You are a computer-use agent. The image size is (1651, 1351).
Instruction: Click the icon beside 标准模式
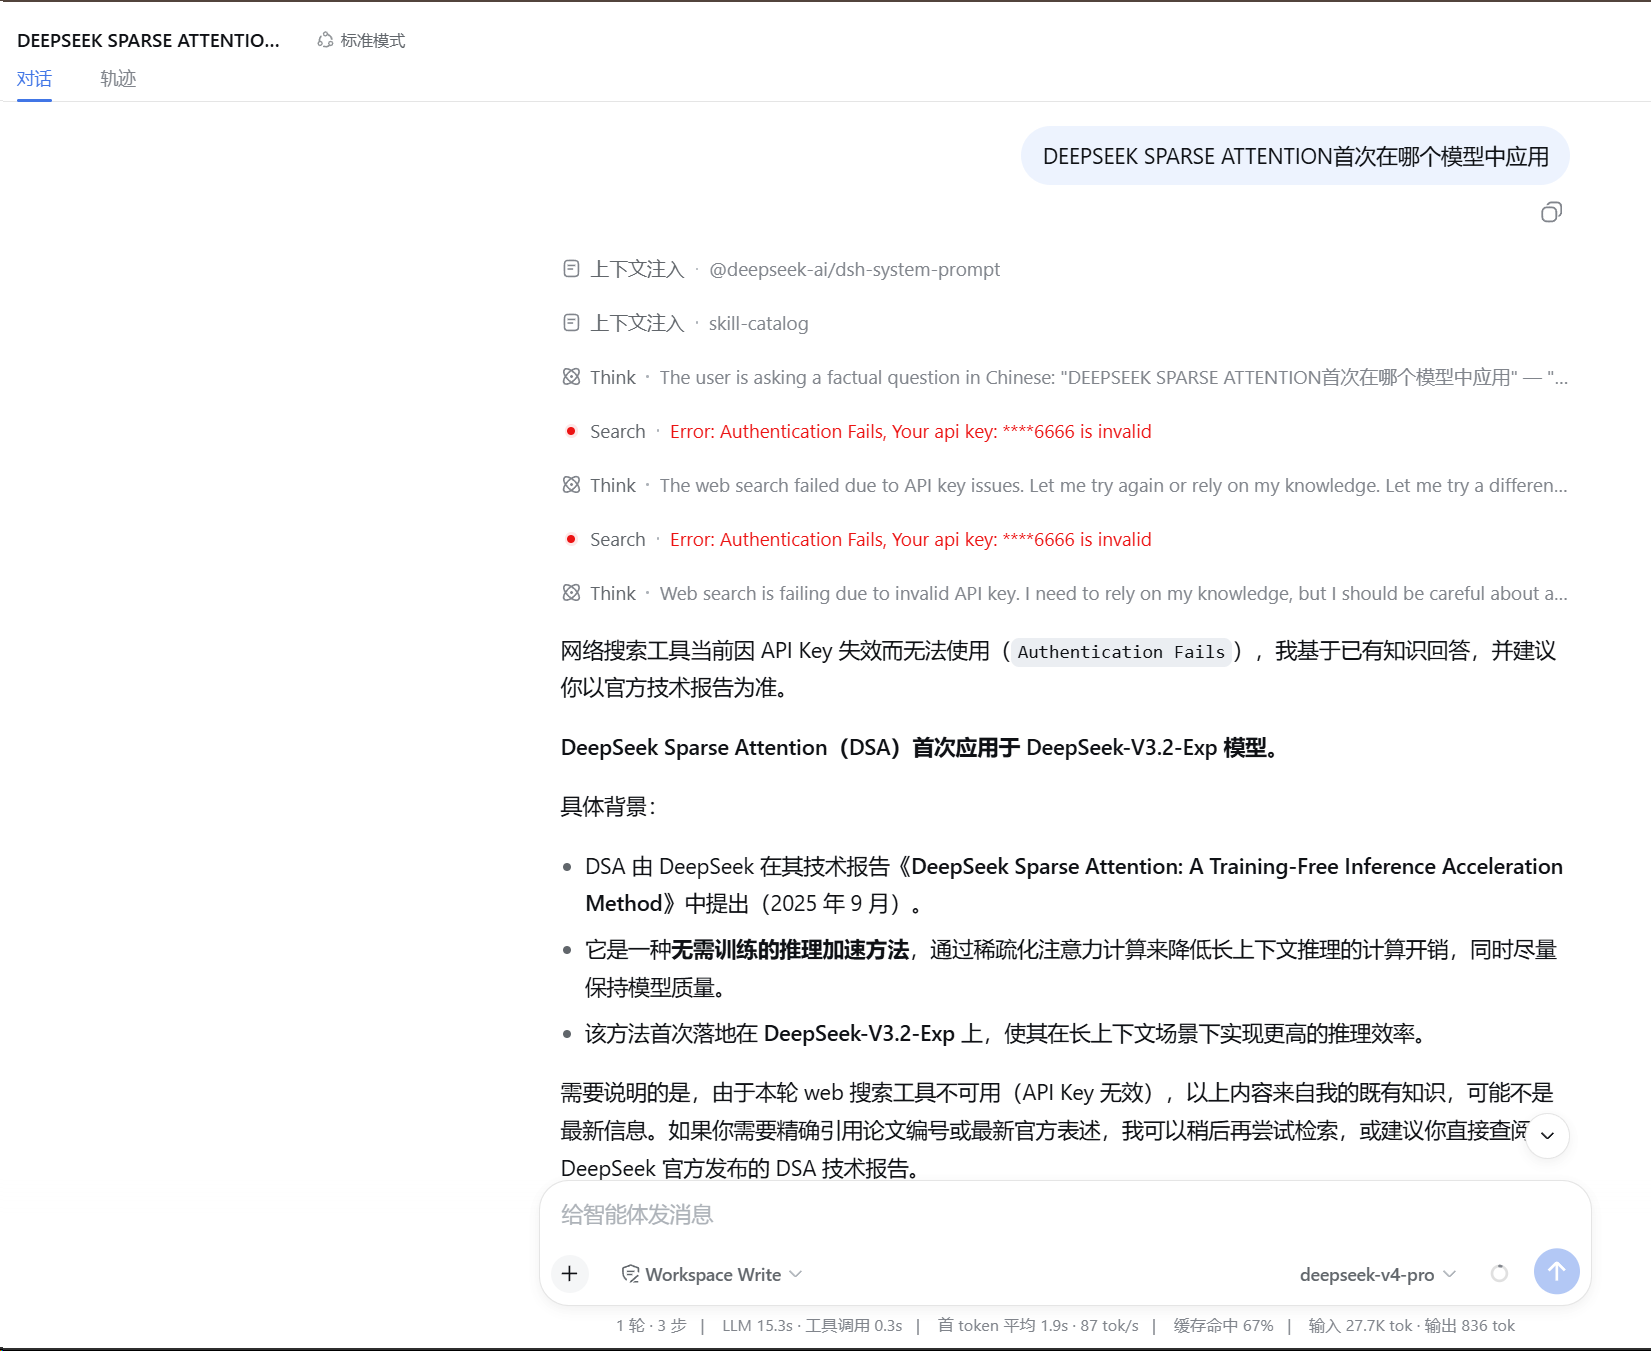click(325, 40)
